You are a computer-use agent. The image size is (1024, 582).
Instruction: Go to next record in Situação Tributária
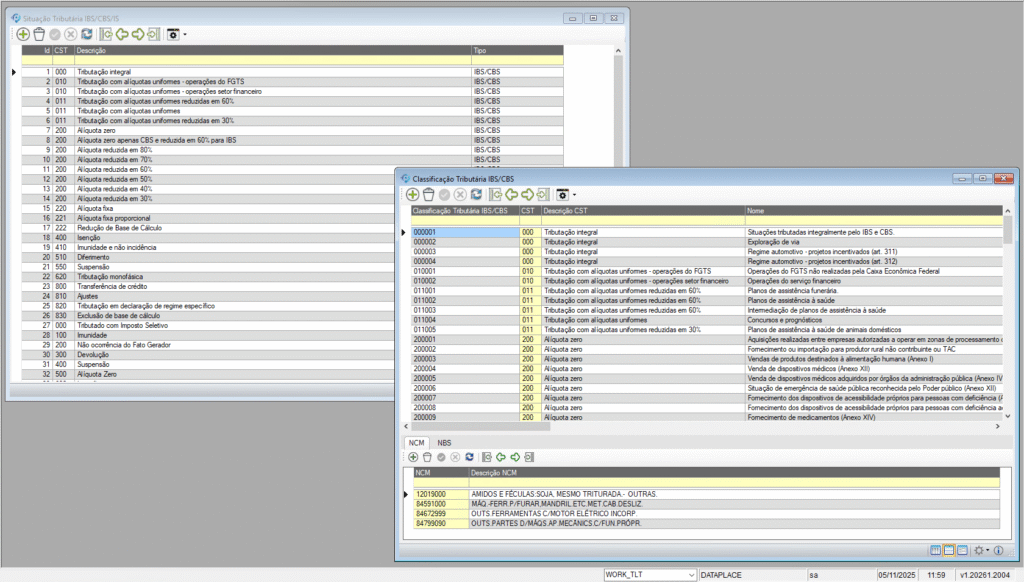click(137, 33)
